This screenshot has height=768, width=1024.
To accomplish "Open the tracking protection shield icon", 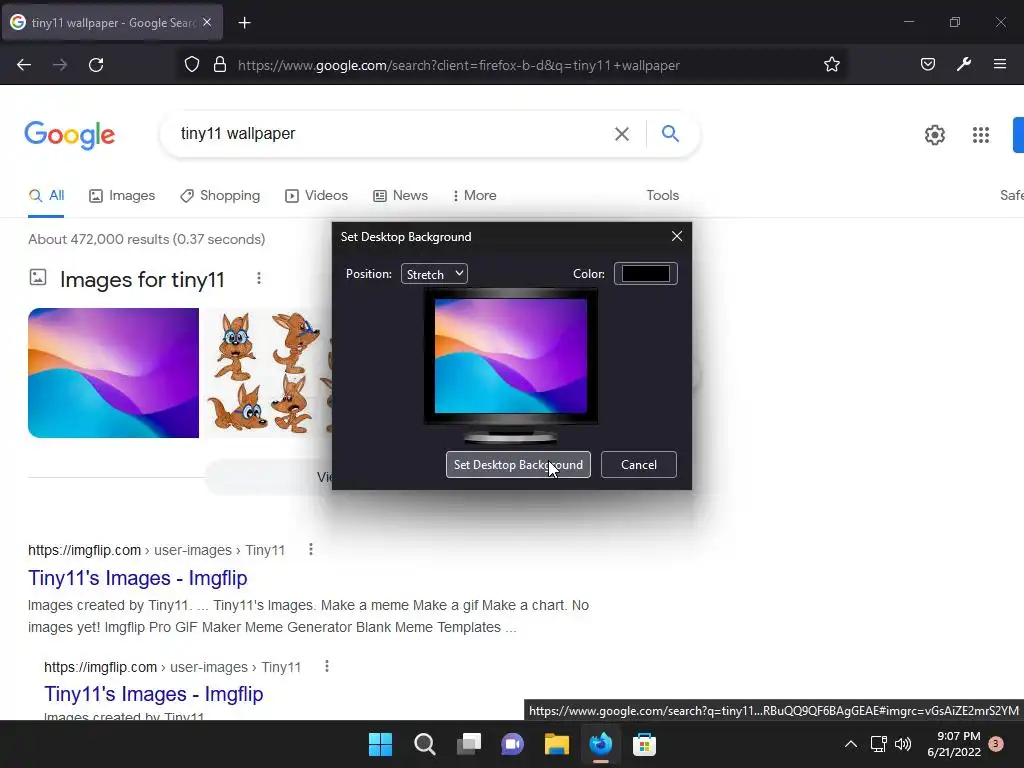I will 191,65.
